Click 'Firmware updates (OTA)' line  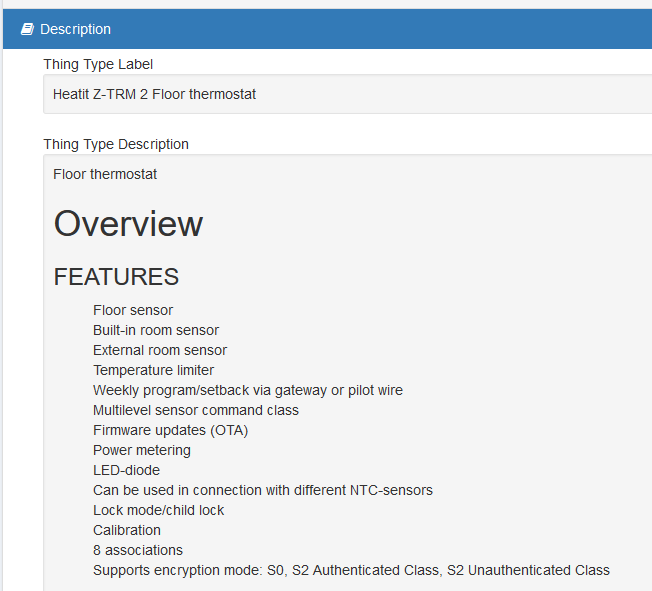170,430
